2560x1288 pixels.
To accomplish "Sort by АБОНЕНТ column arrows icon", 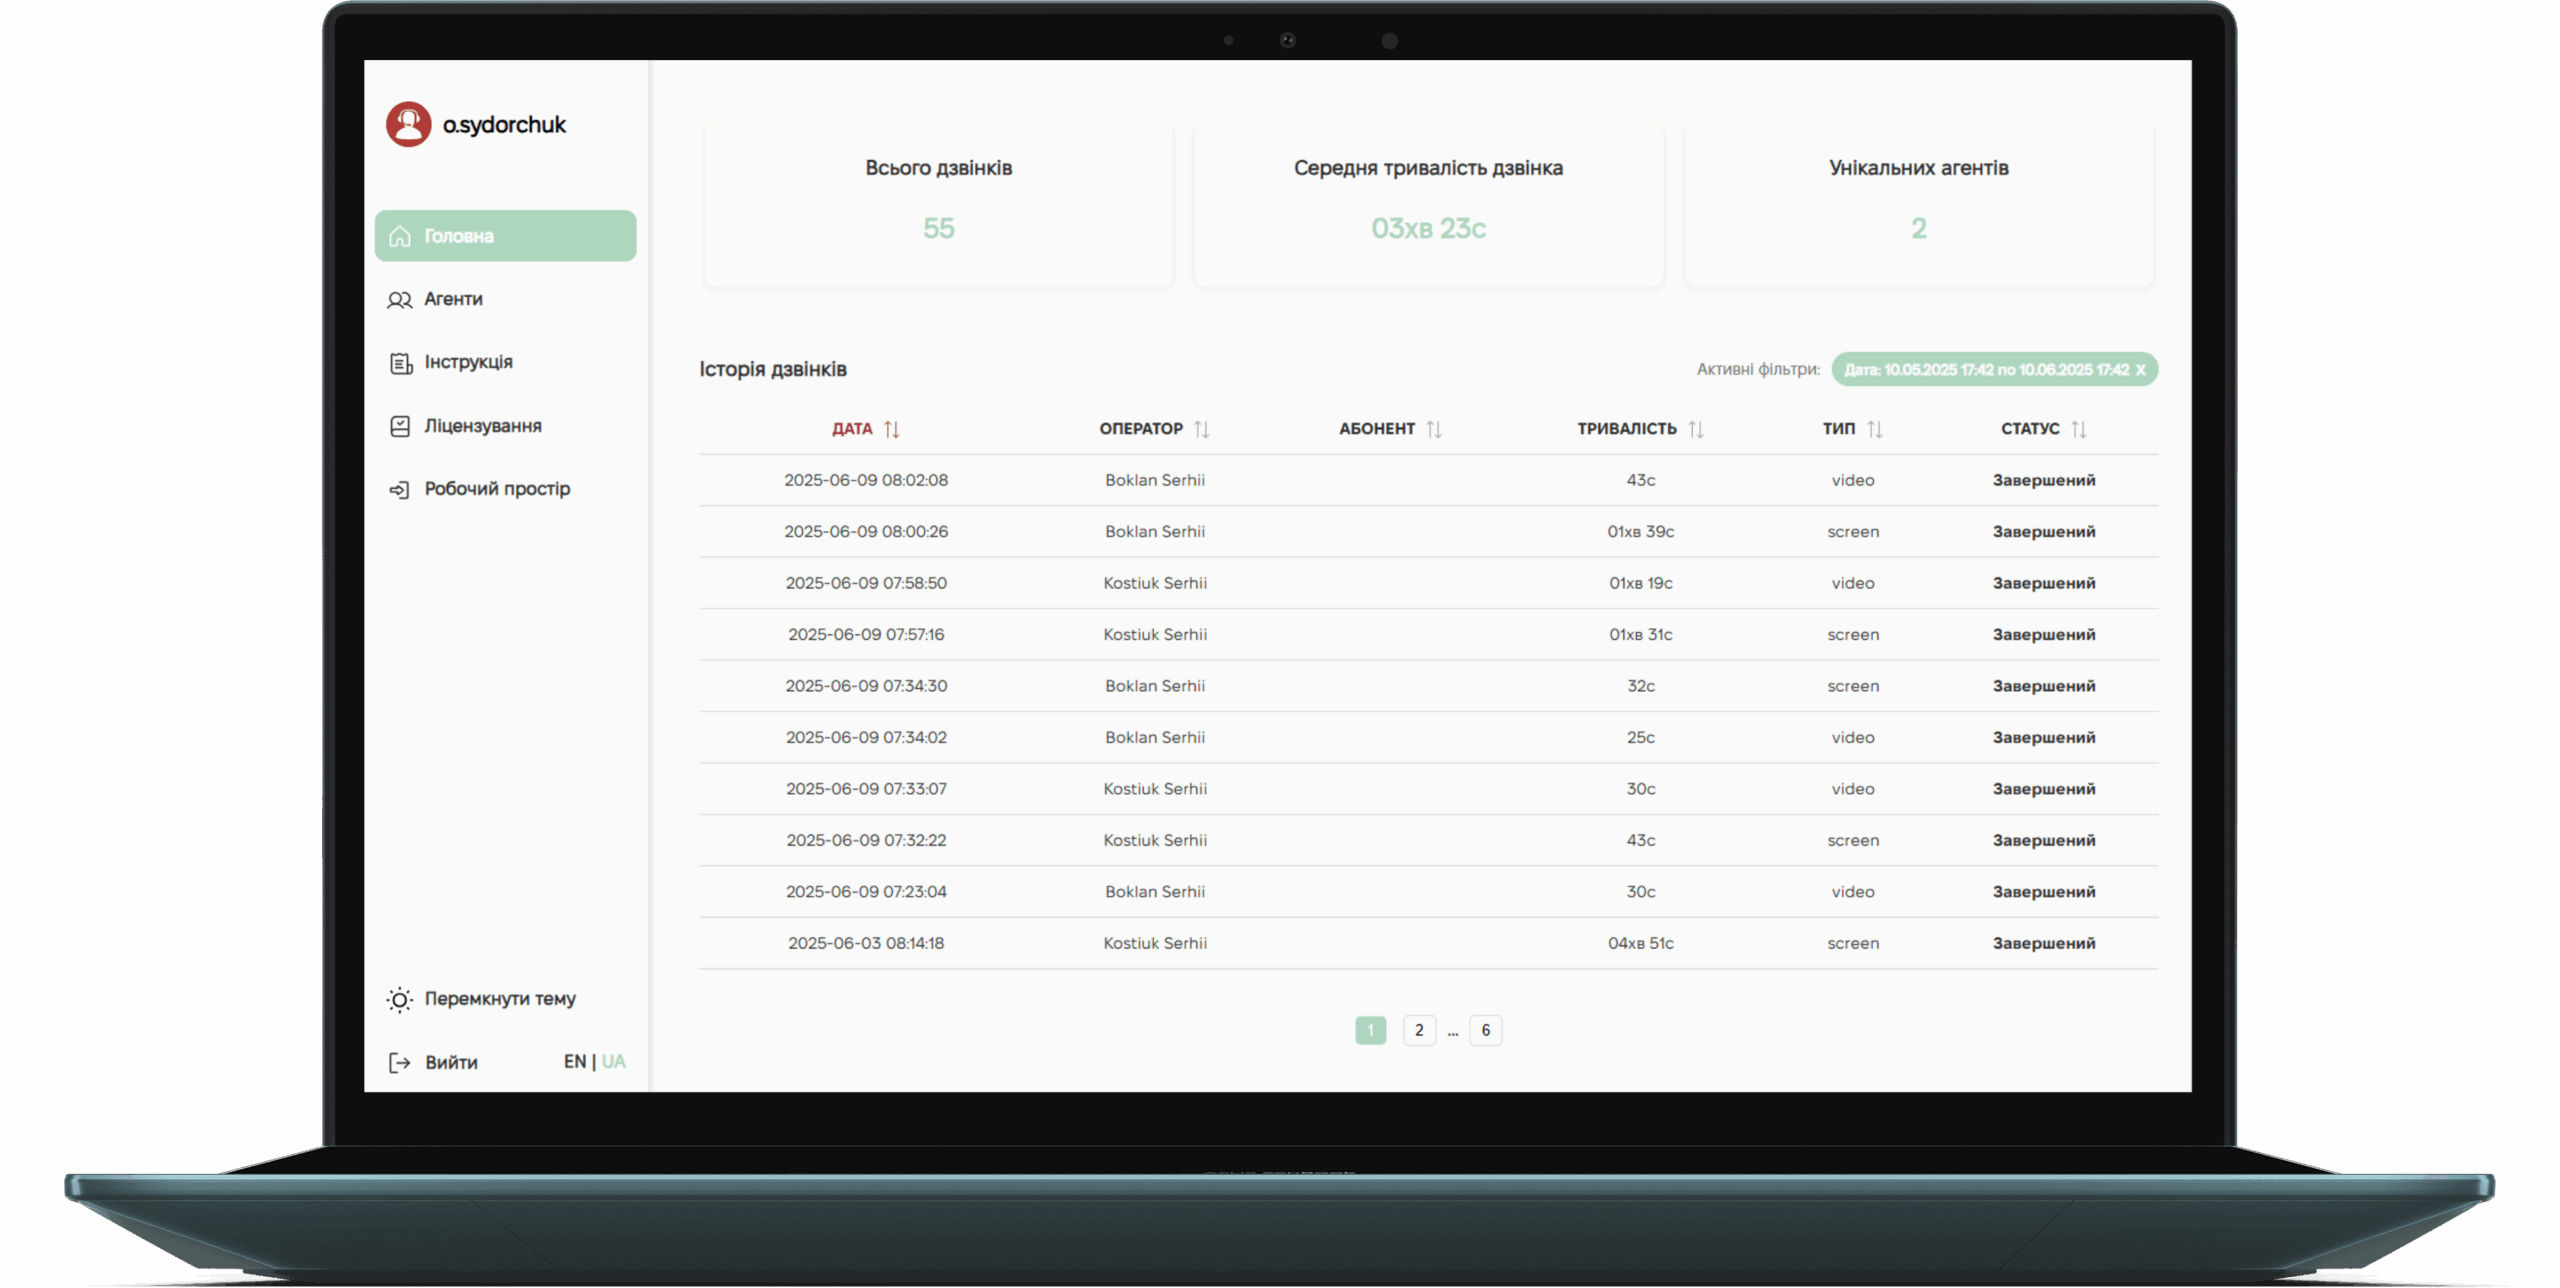I will point(1434,429).
